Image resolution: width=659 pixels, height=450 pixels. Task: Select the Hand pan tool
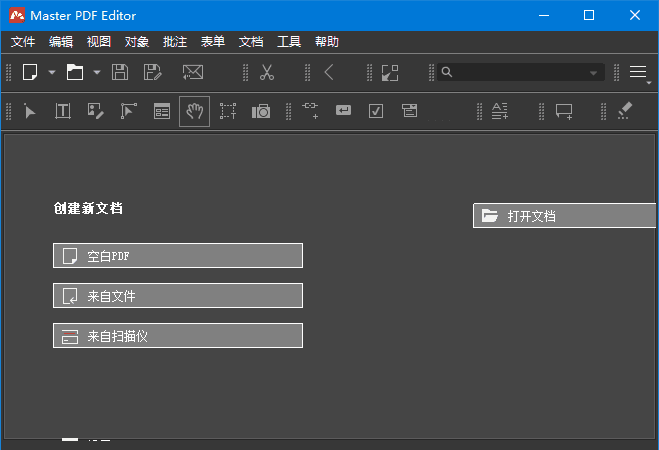coord(195,111)
